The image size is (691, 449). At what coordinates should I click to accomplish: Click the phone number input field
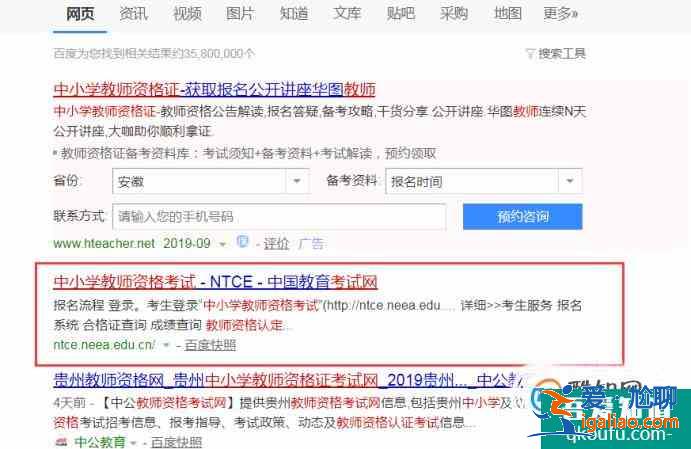(279, 216)
